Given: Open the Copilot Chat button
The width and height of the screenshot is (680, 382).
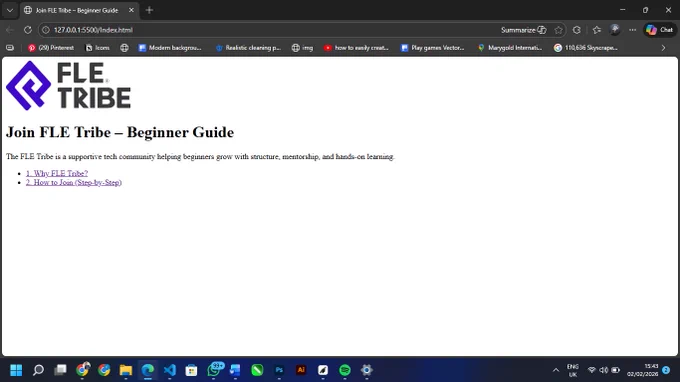Looking at the screenshot, I should (x=659, y=30).
